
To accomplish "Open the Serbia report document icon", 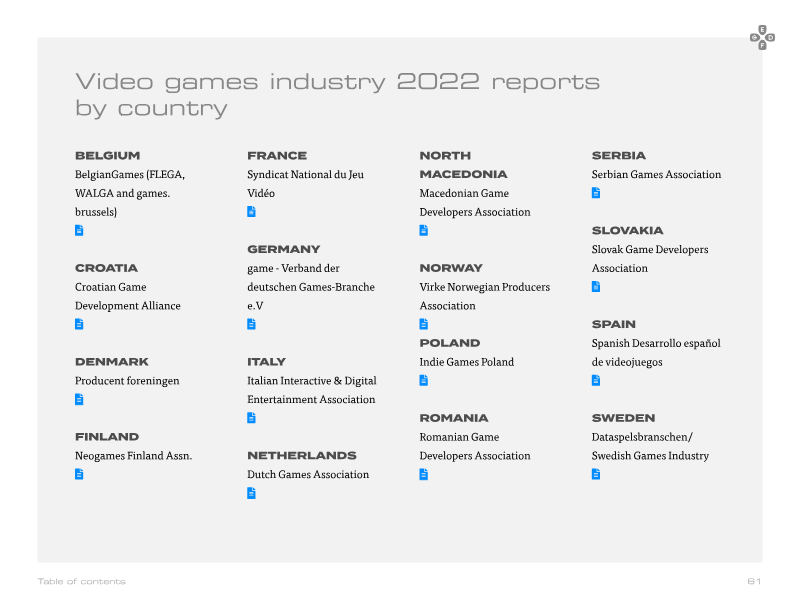I will (x=596, y=192).
